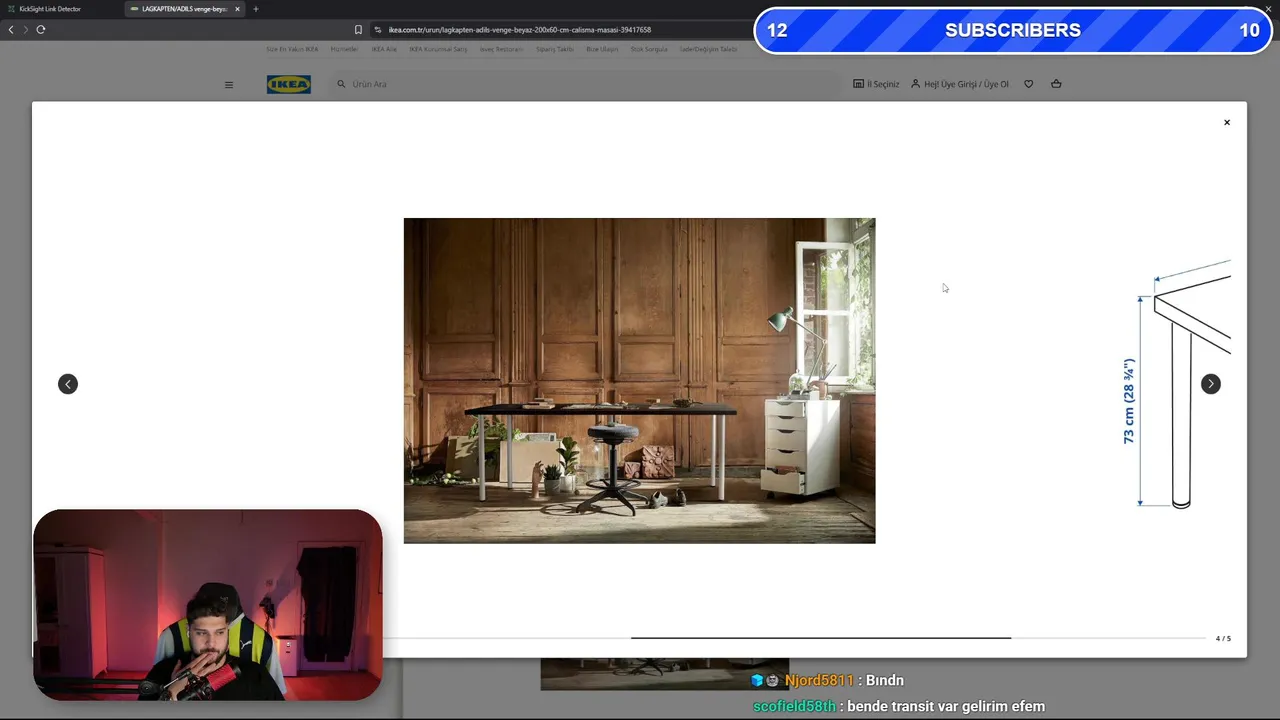
Task: Open Hej! Üye Girişi / Üye Ol
Action: (x=960, y=84)
